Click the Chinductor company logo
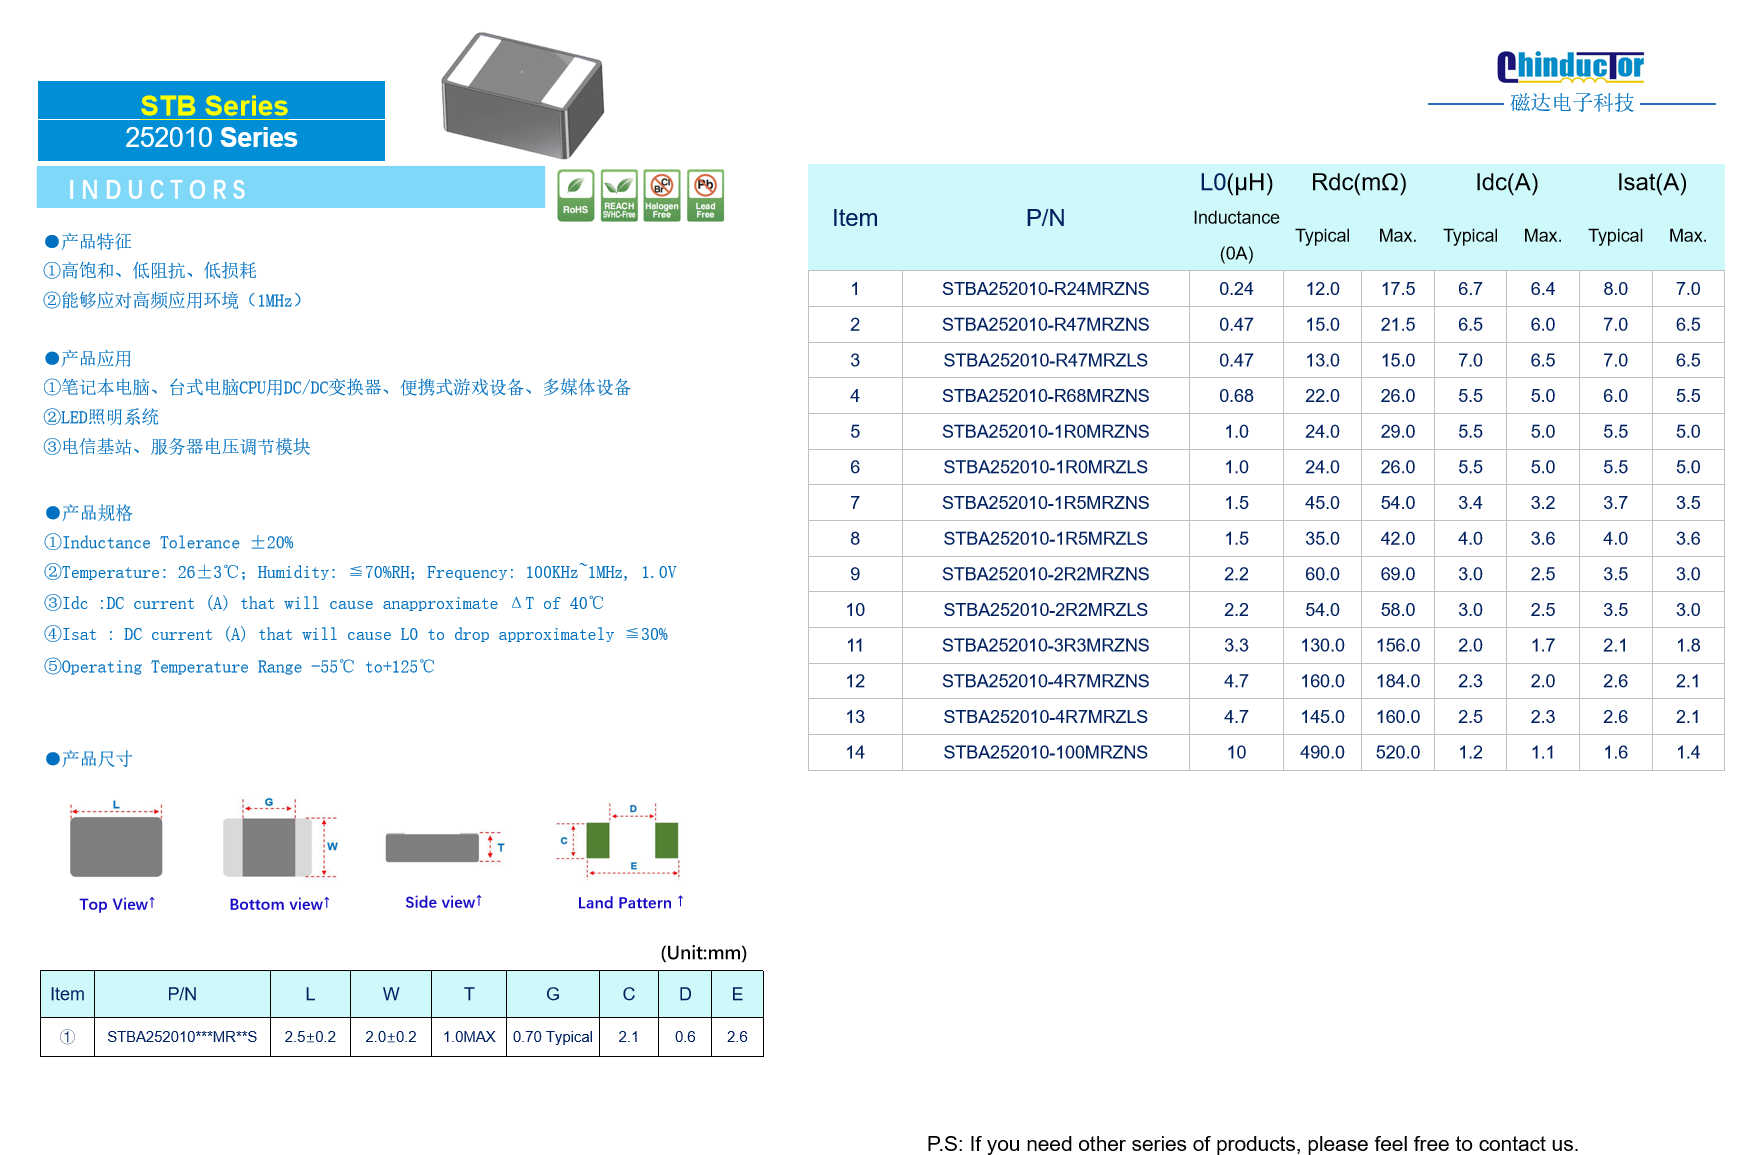The image size is (1764, 1155). coord(1570,67)
